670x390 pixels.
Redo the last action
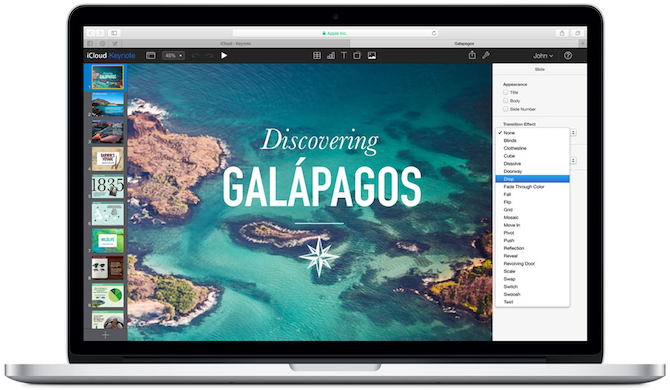[209, 56]
